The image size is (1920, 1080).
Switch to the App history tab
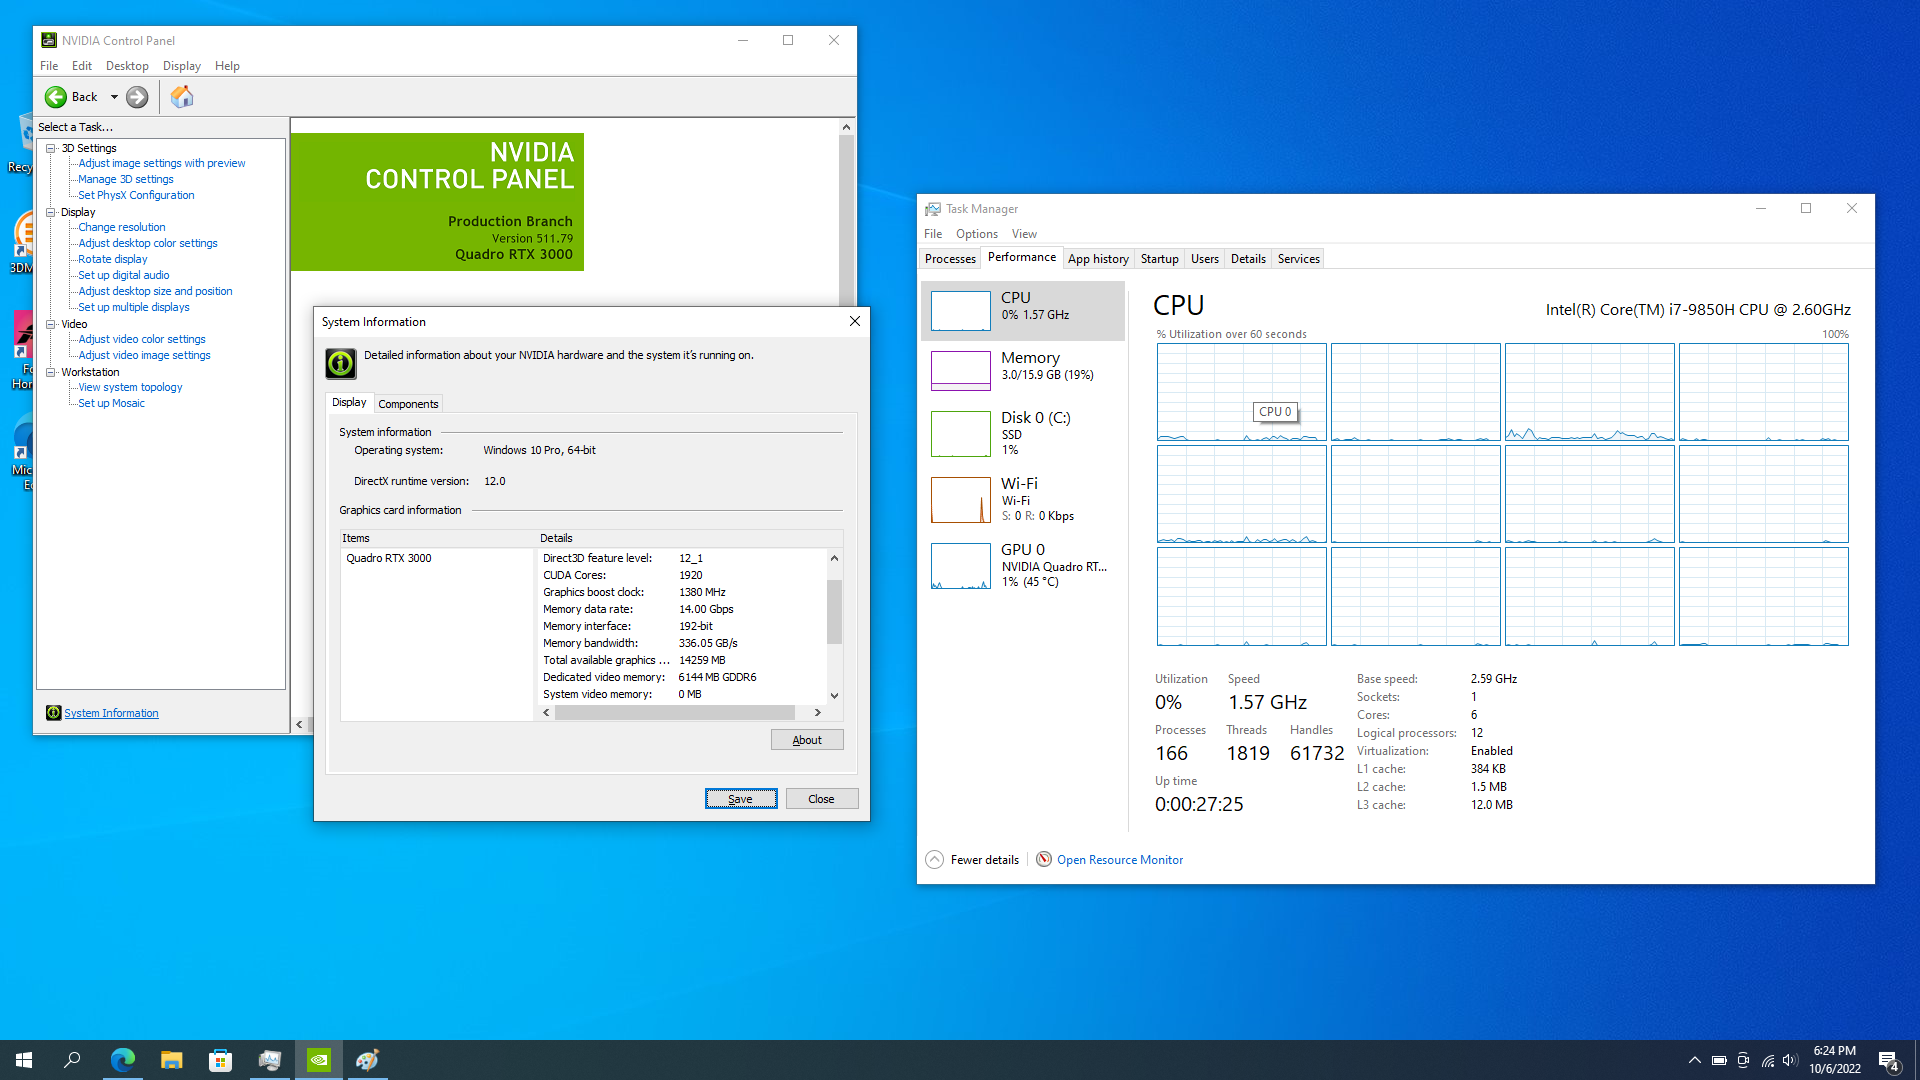pyautogui.click(x=1098, y=259)
